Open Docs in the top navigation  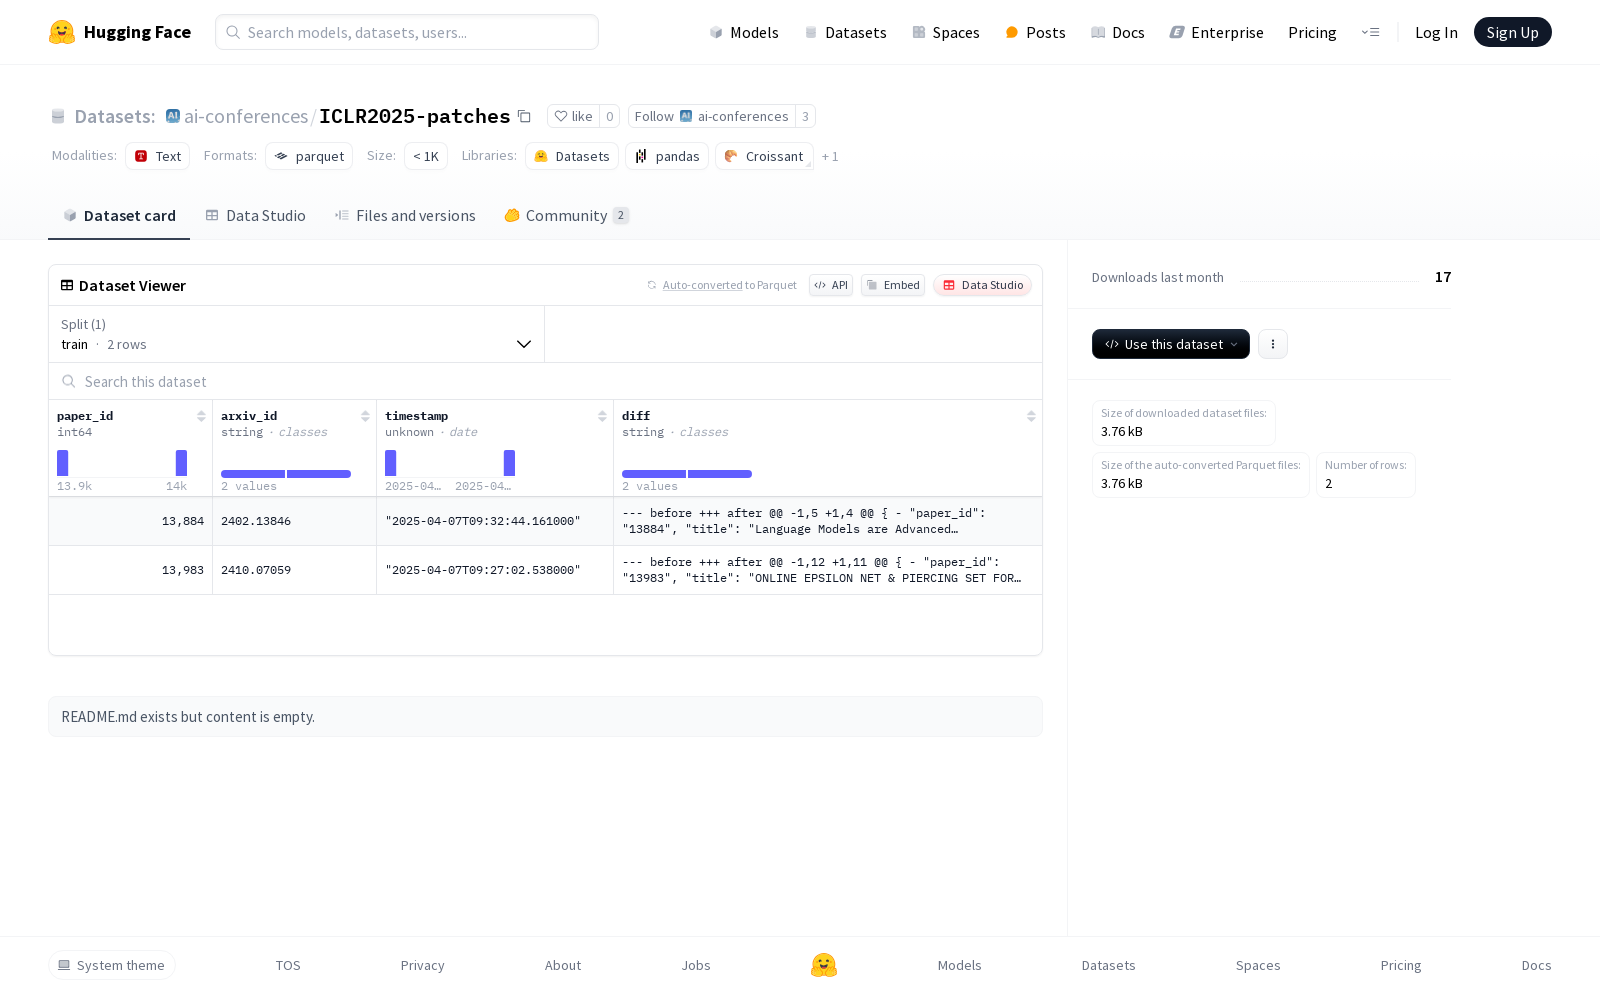(1118, 32)
